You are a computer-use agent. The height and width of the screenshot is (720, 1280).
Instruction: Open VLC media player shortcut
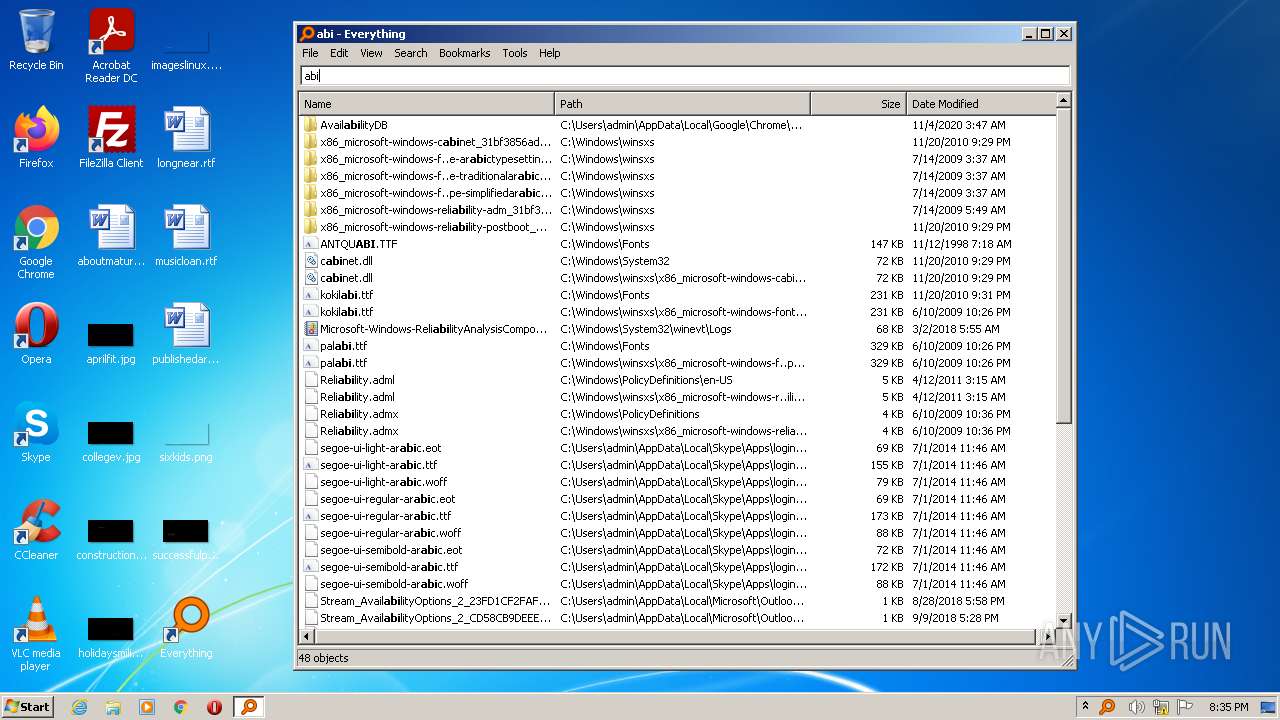[x=36, y=634]
